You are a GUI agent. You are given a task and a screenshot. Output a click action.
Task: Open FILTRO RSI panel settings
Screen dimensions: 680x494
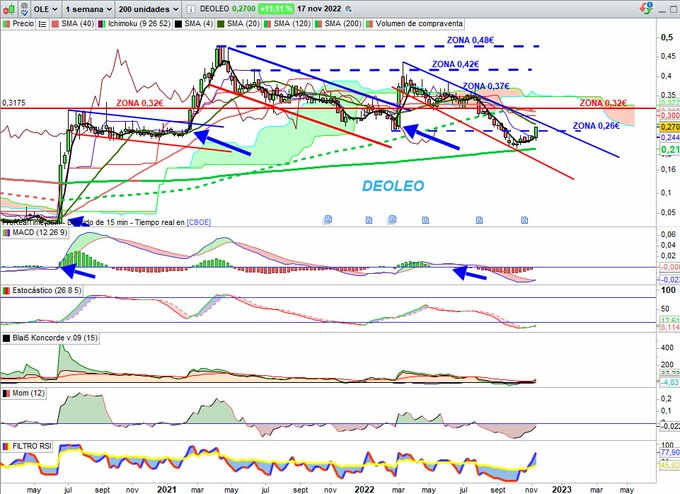click(x=31, y=446)
